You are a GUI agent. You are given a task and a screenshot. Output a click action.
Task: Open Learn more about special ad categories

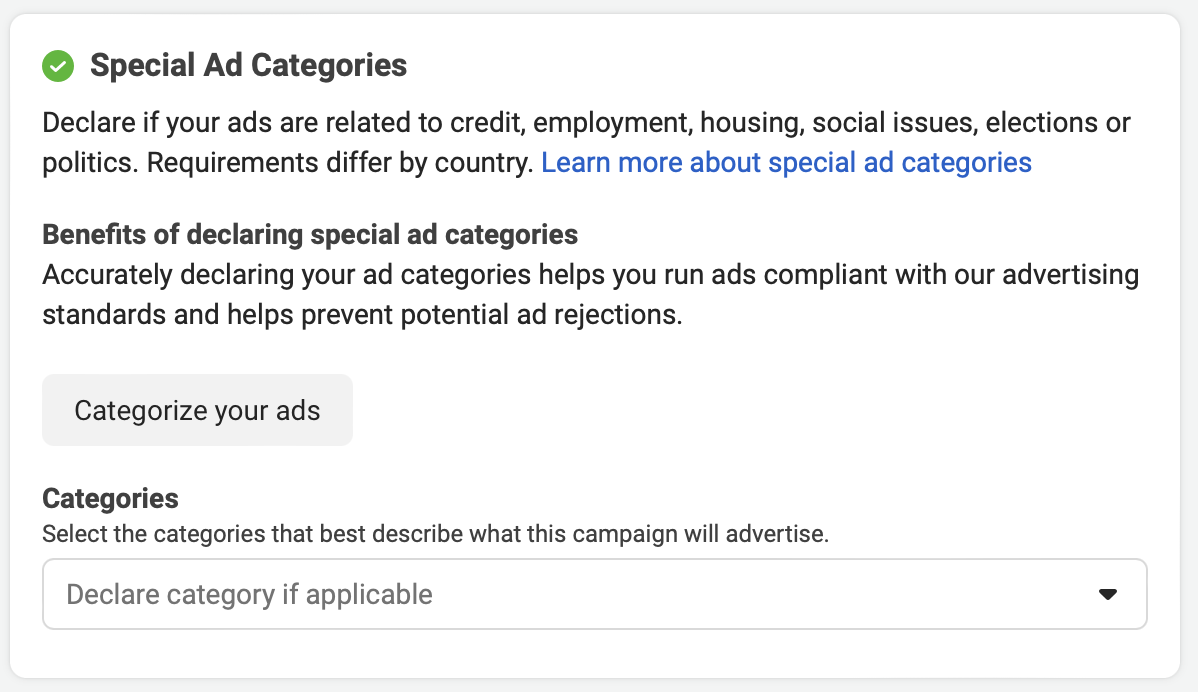pos(786,163)
